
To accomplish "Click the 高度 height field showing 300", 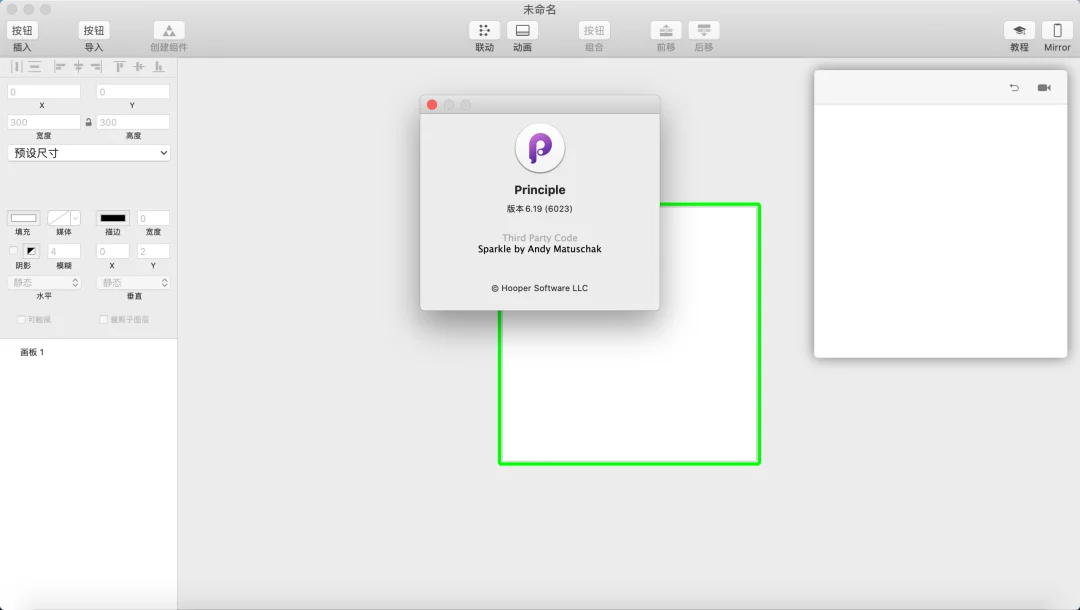I will point(133,123).
